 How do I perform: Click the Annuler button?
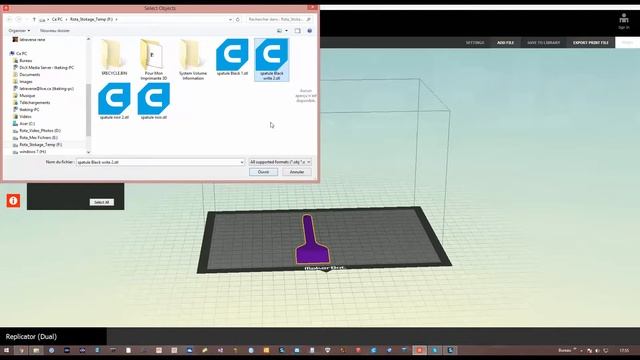click(297, 172)
